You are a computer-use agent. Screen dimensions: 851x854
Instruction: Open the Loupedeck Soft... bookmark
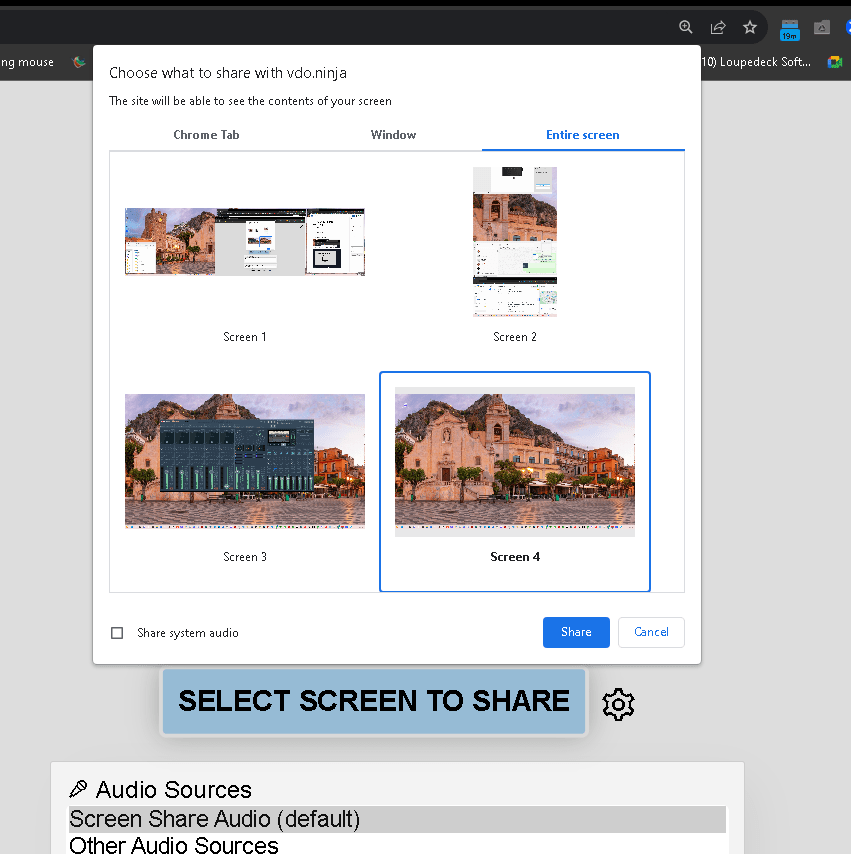click(x=756, y=62)
